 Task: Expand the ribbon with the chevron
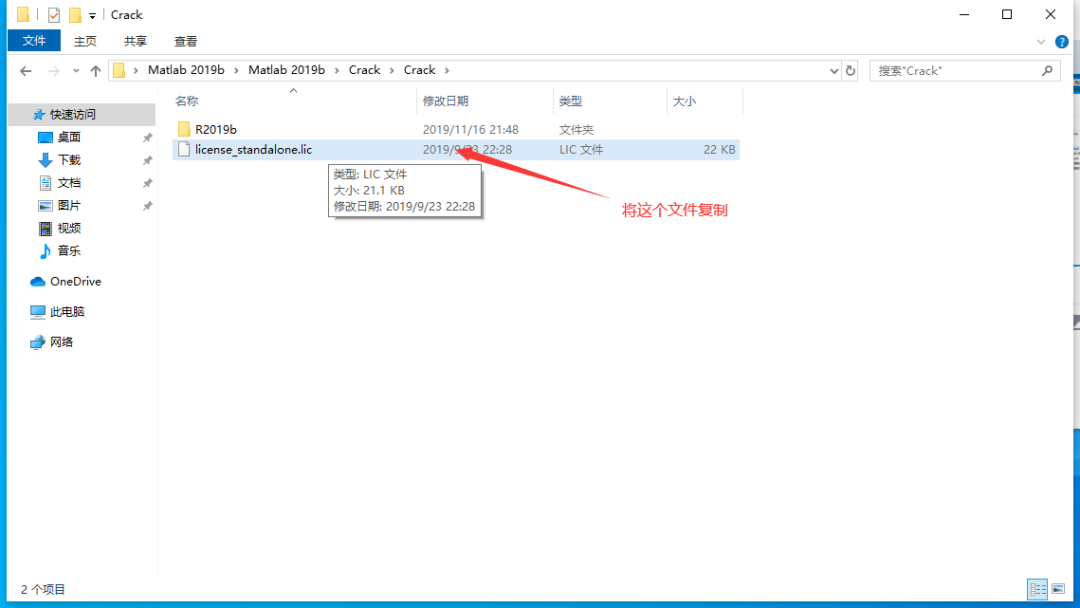1041,42
